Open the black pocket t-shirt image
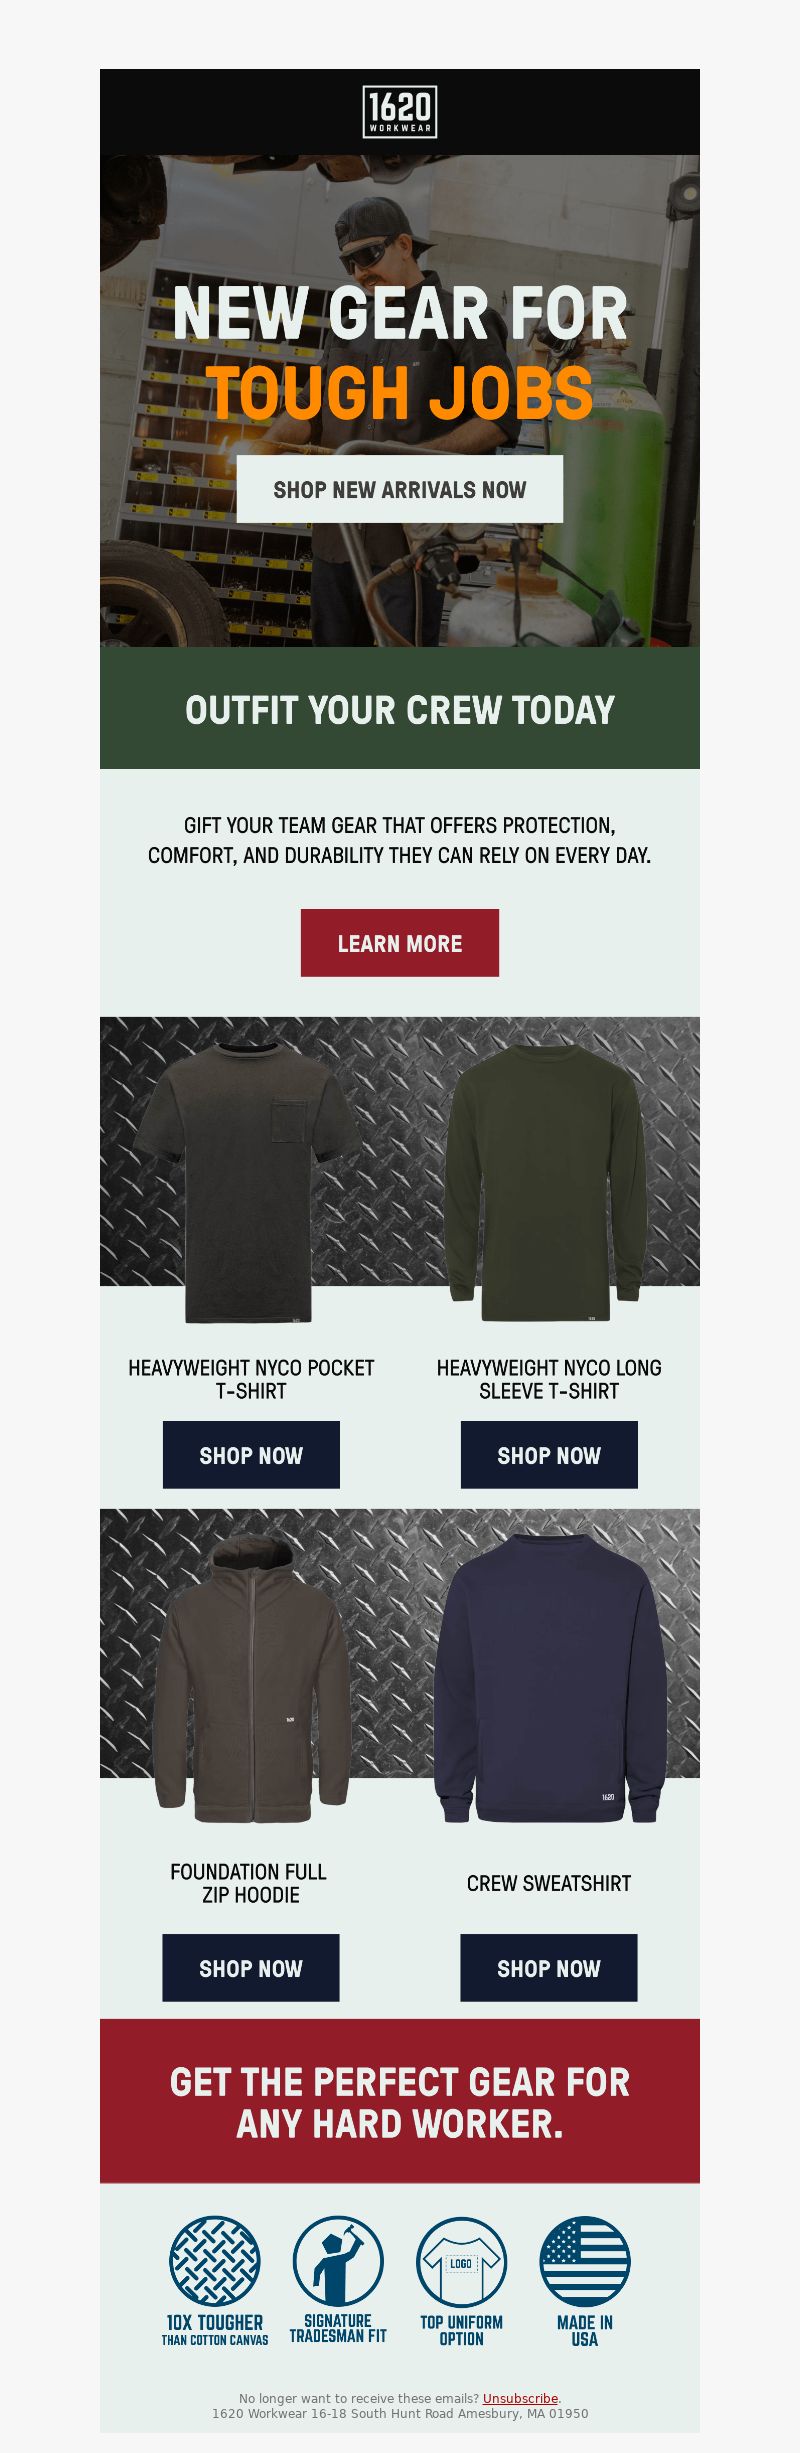Screen dimensions: 800x2453 coord(250,1178)
